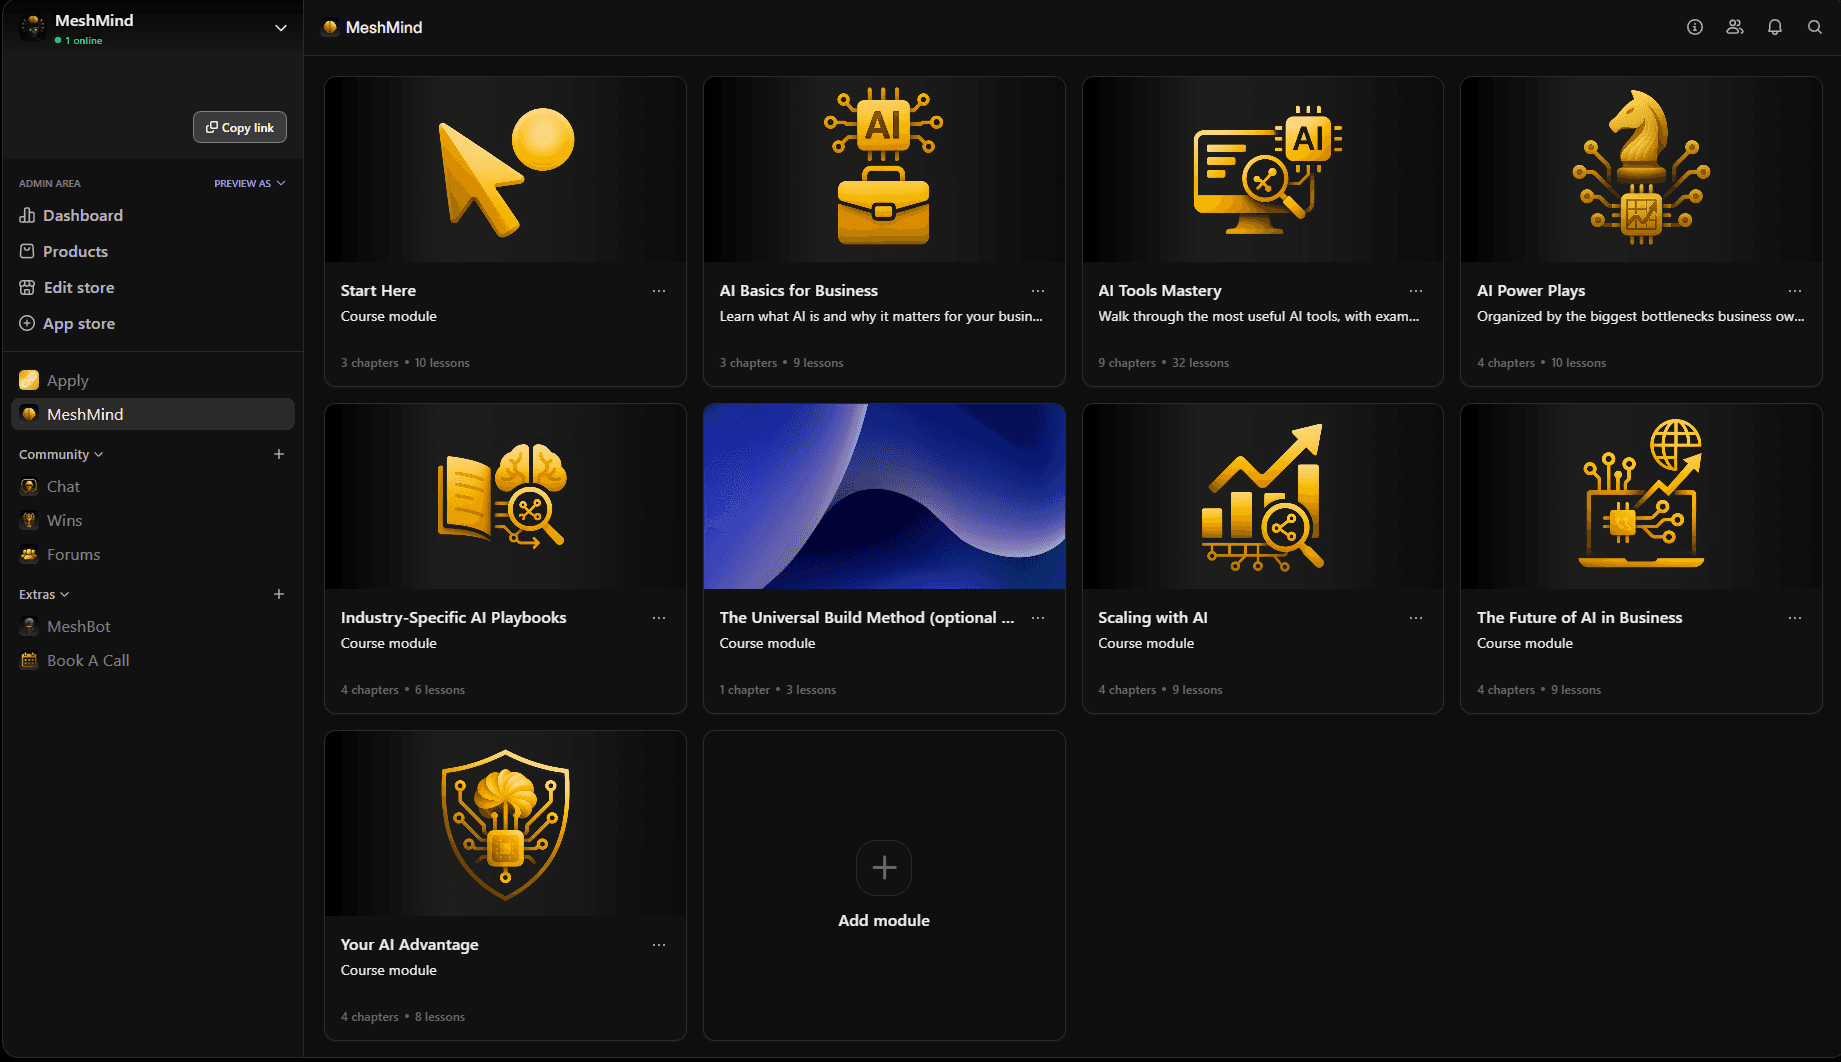
Task: Click the Book A Call calendar icon
Action: coord(29,660)
